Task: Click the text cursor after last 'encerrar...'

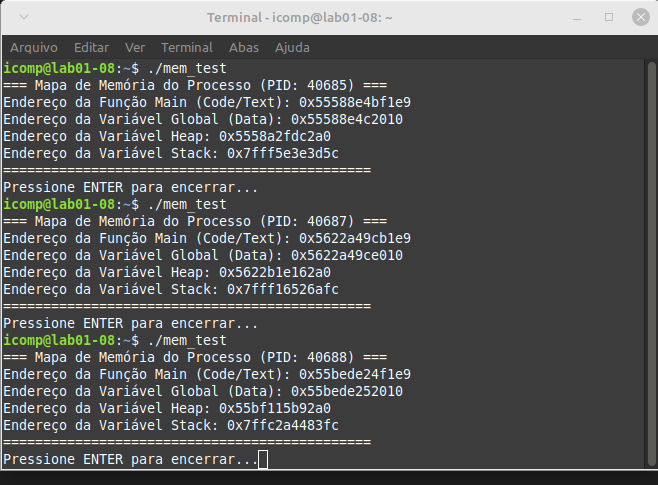Action: point(263,459)
